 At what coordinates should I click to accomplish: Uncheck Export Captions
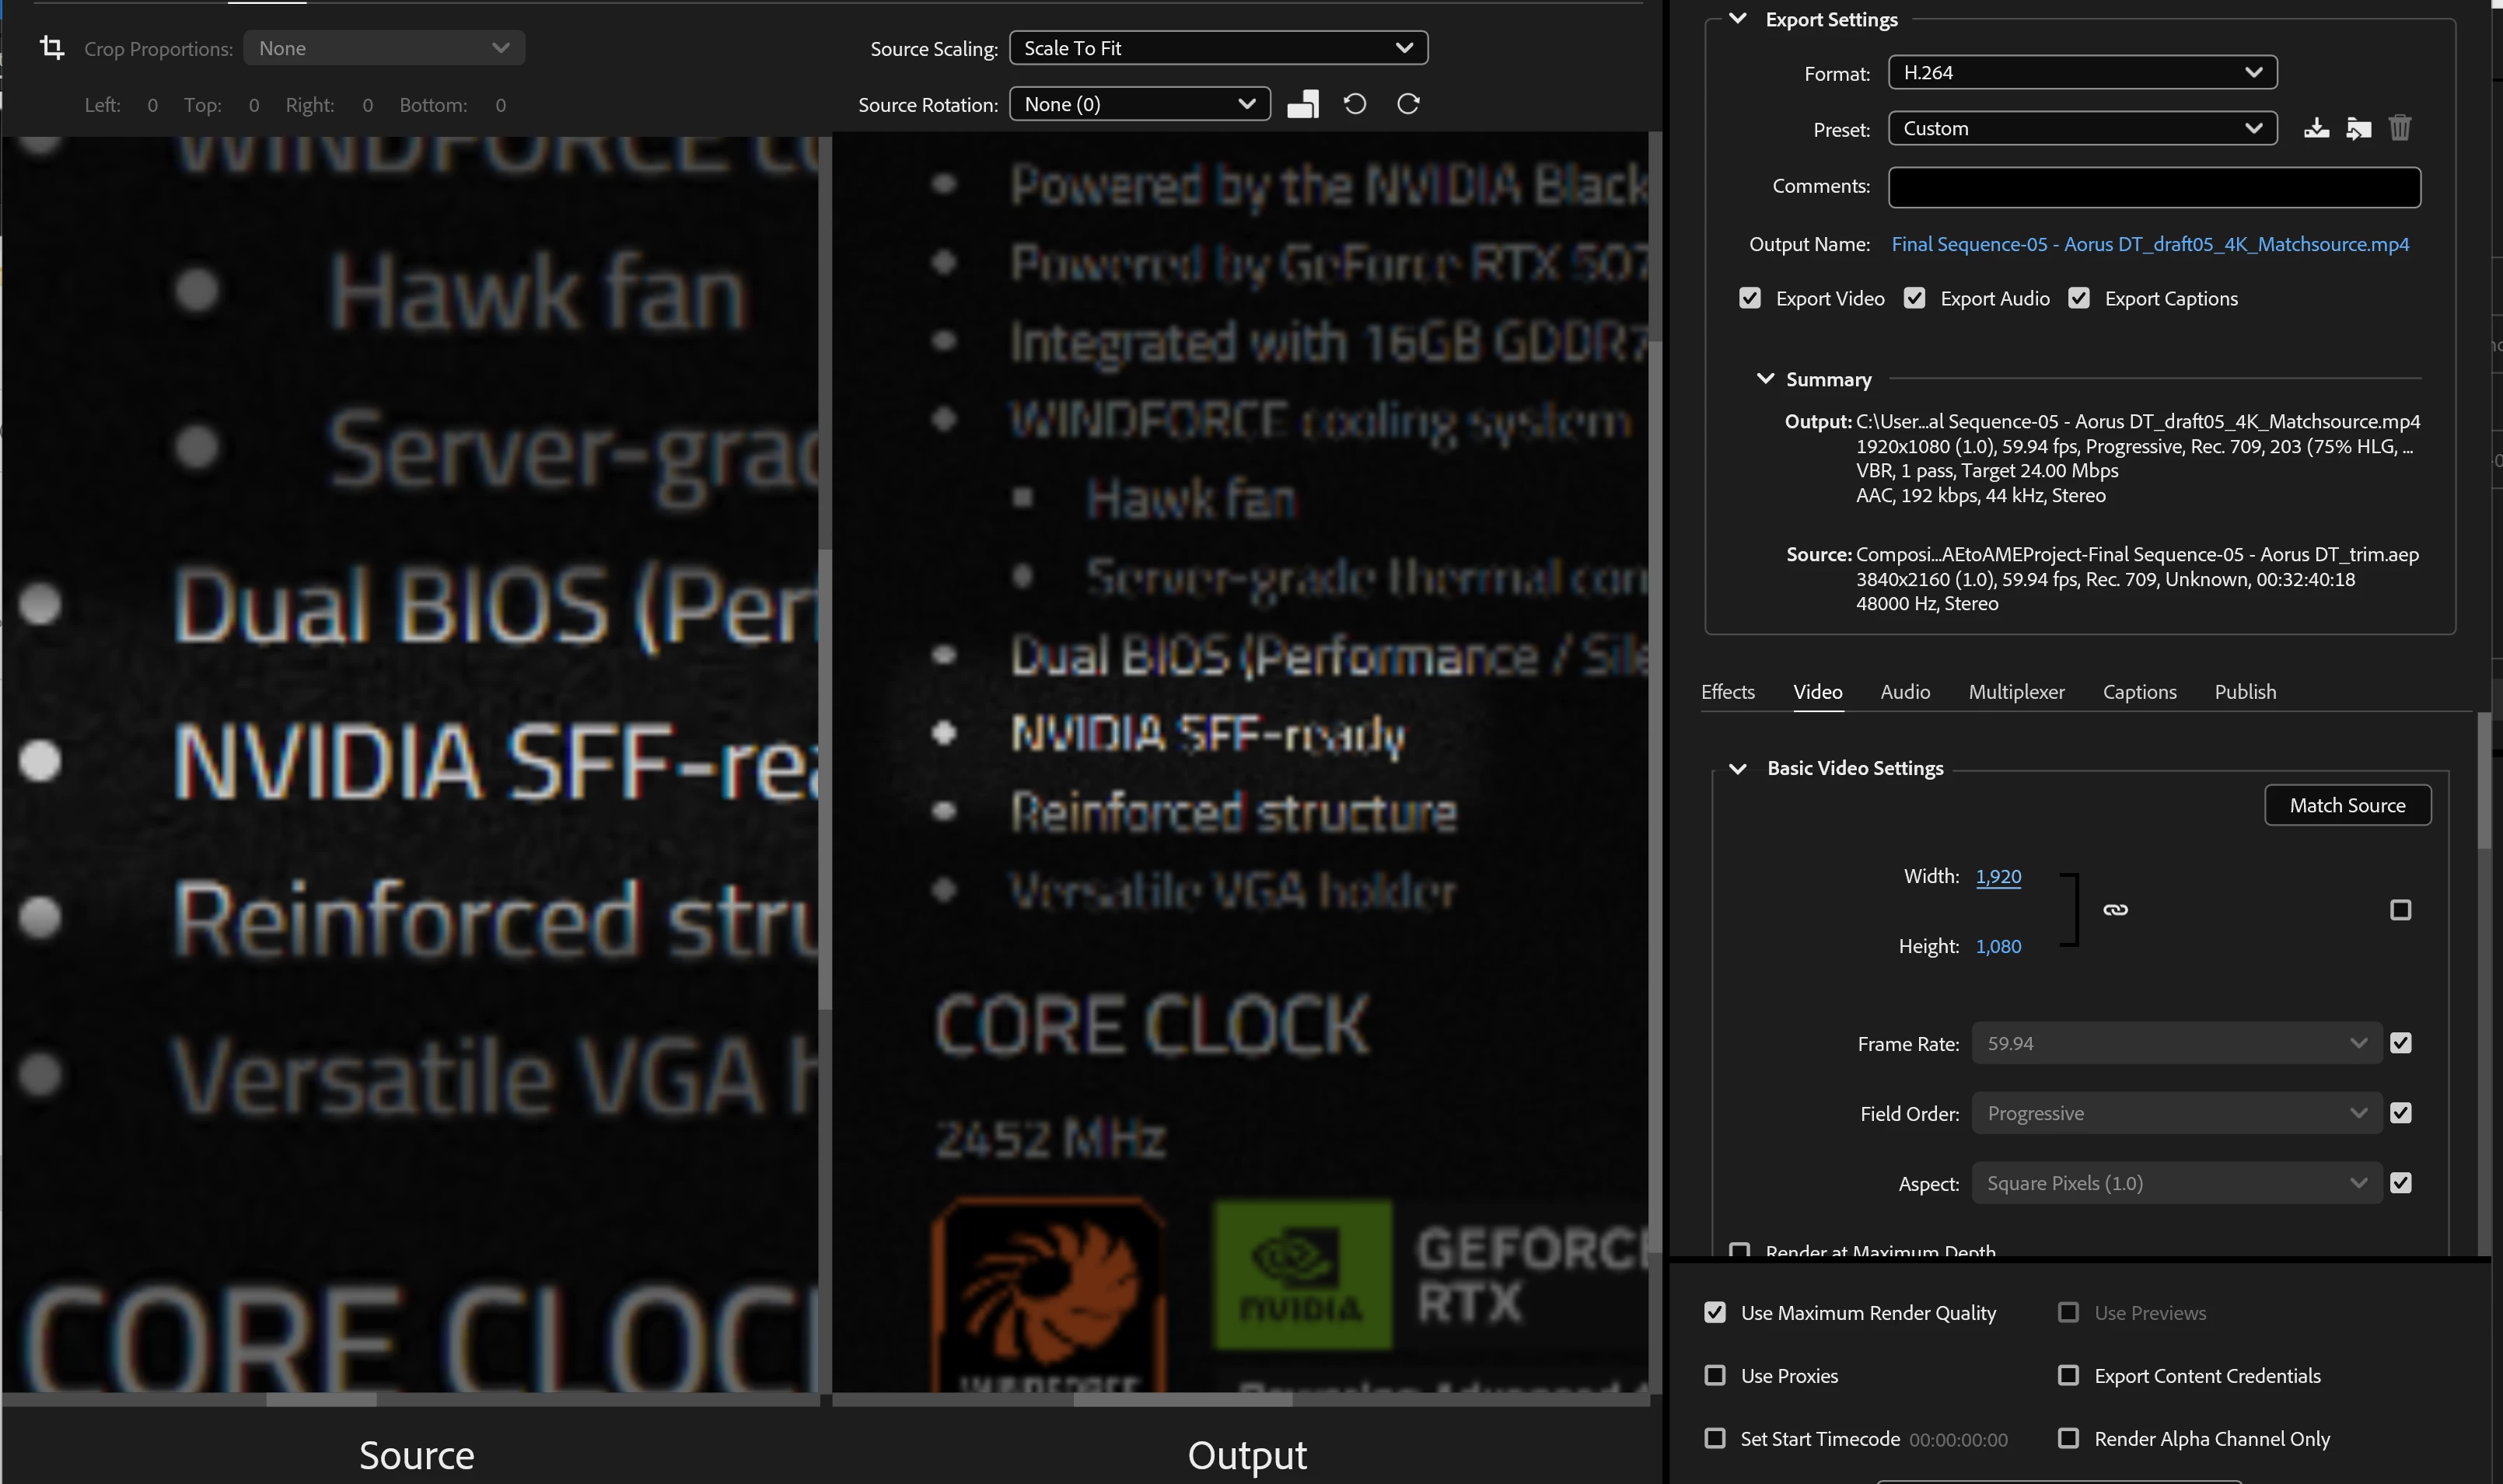click(x=2079, y=298)
